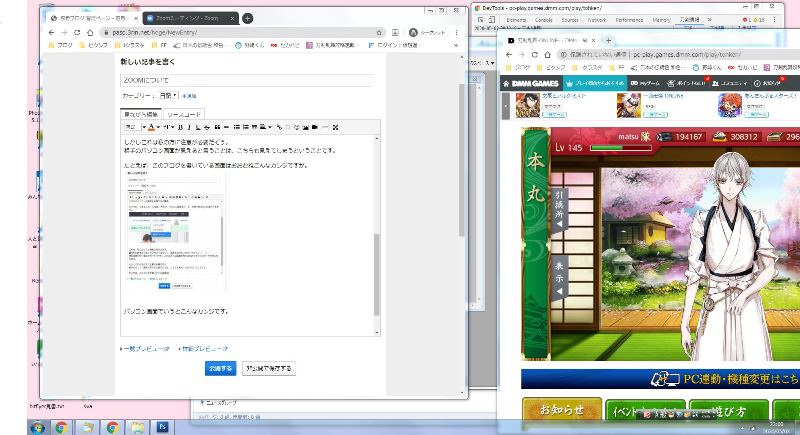Add a new tab in DMM window
Viewport: 800px width, 435px height.
point(608,40)
